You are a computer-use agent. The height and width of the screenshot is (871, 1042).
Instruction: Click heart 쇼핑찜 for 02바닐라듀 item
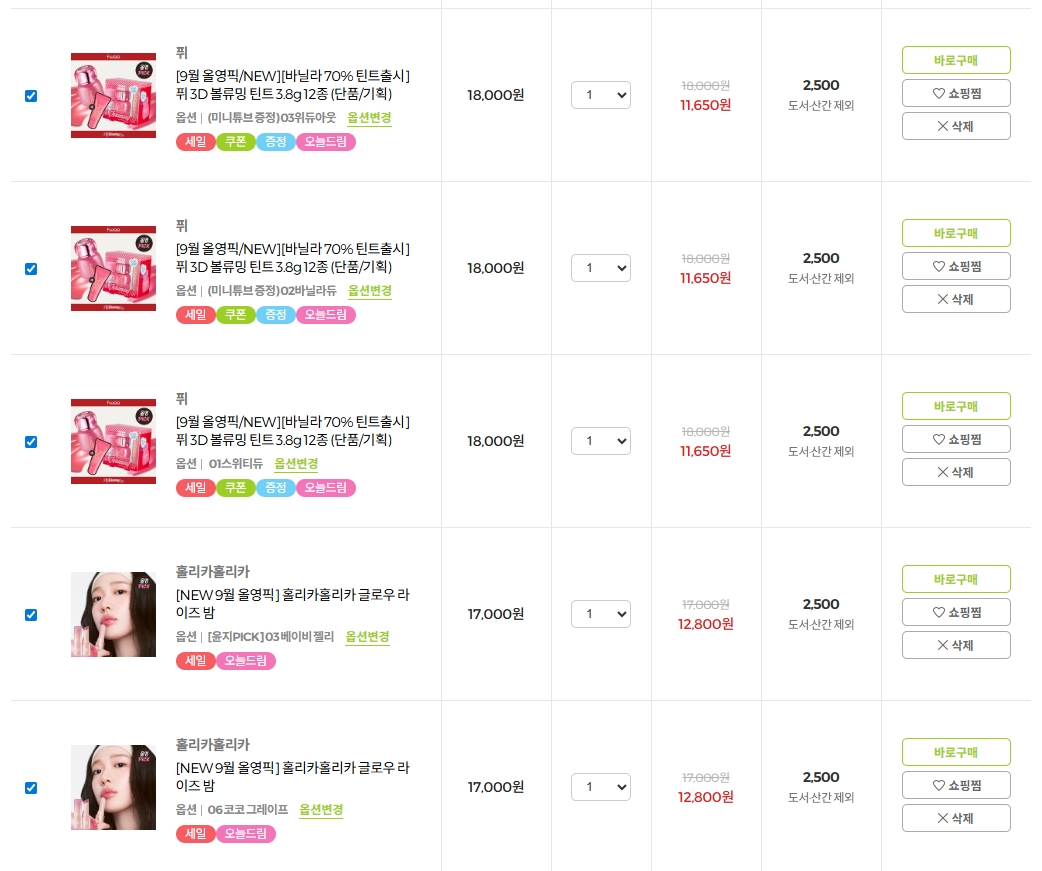coord(956,266)
